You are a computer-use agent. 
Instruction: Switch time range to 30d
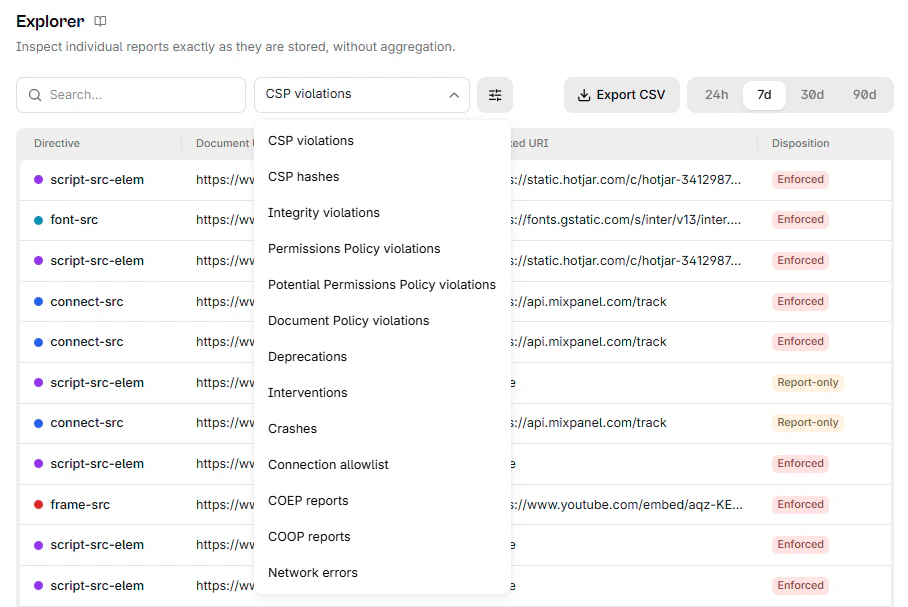(x=812, y=95)
